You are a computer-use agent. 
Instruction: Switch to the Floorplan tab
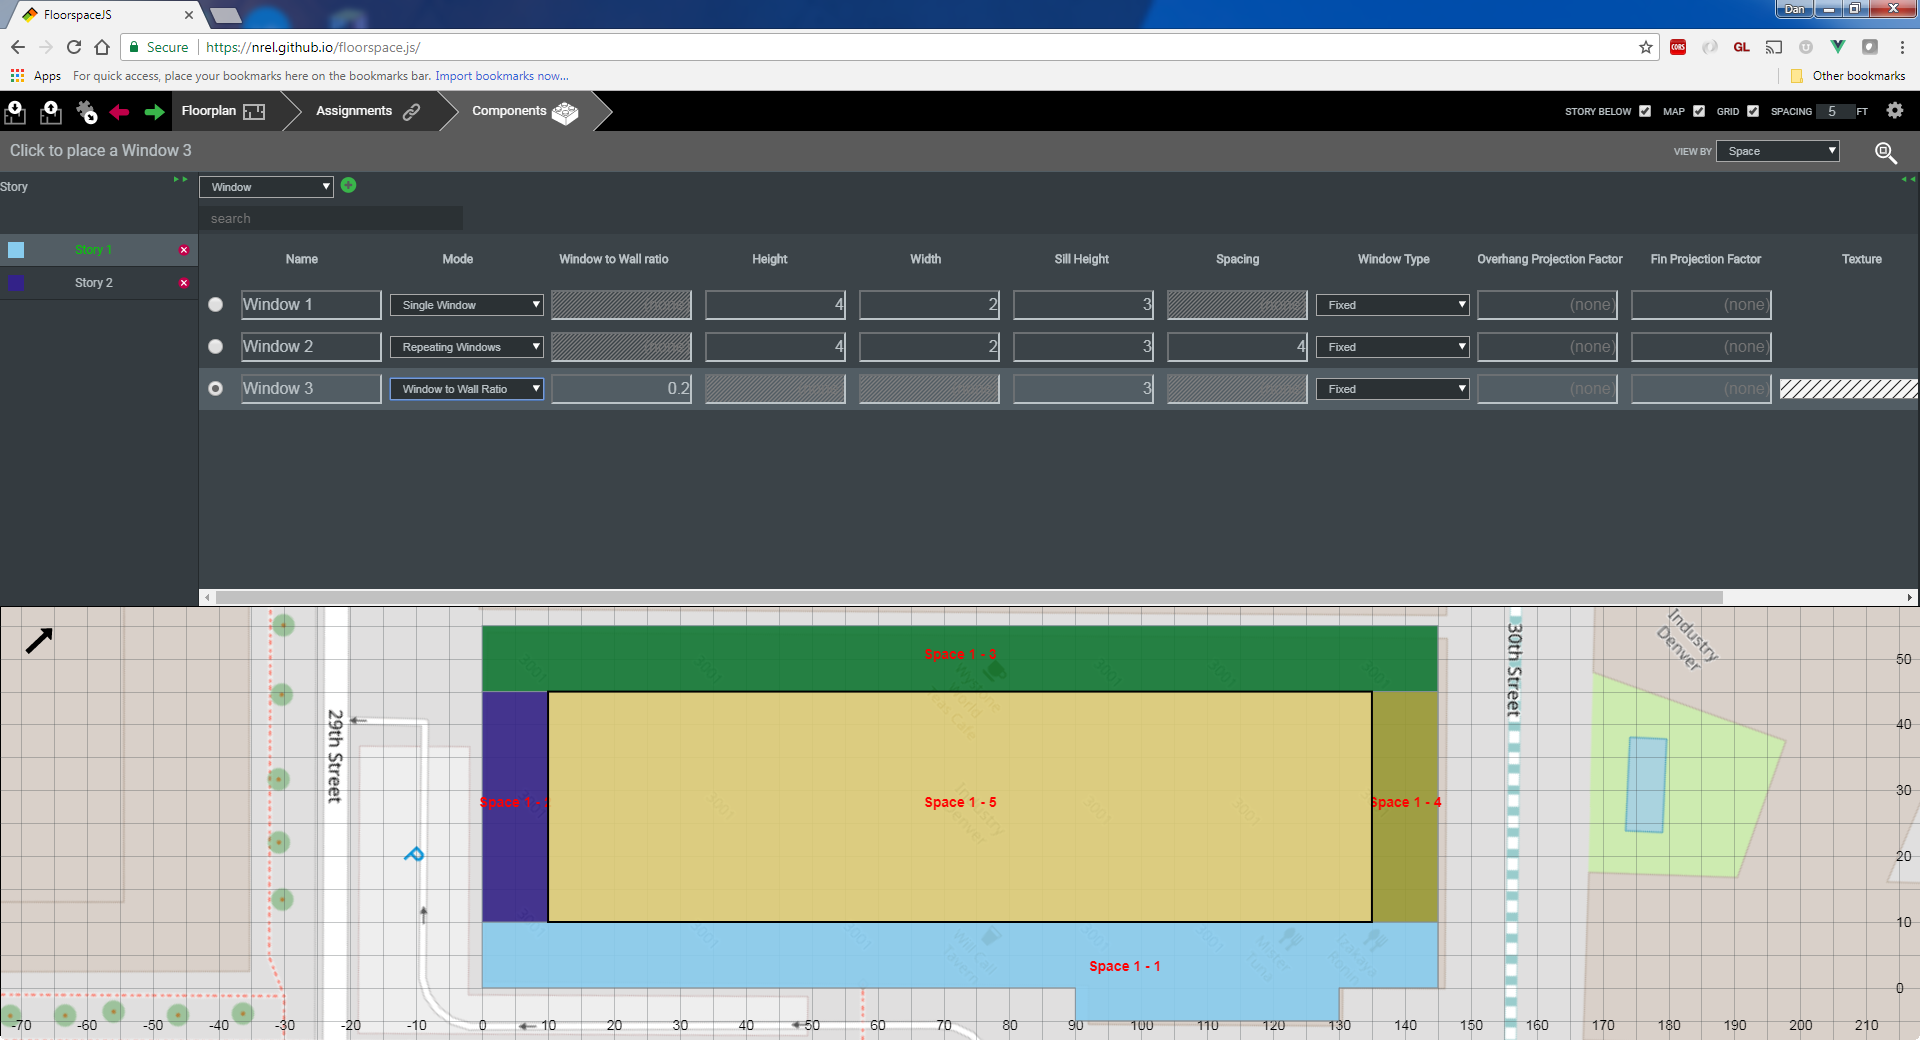(223, 111)
